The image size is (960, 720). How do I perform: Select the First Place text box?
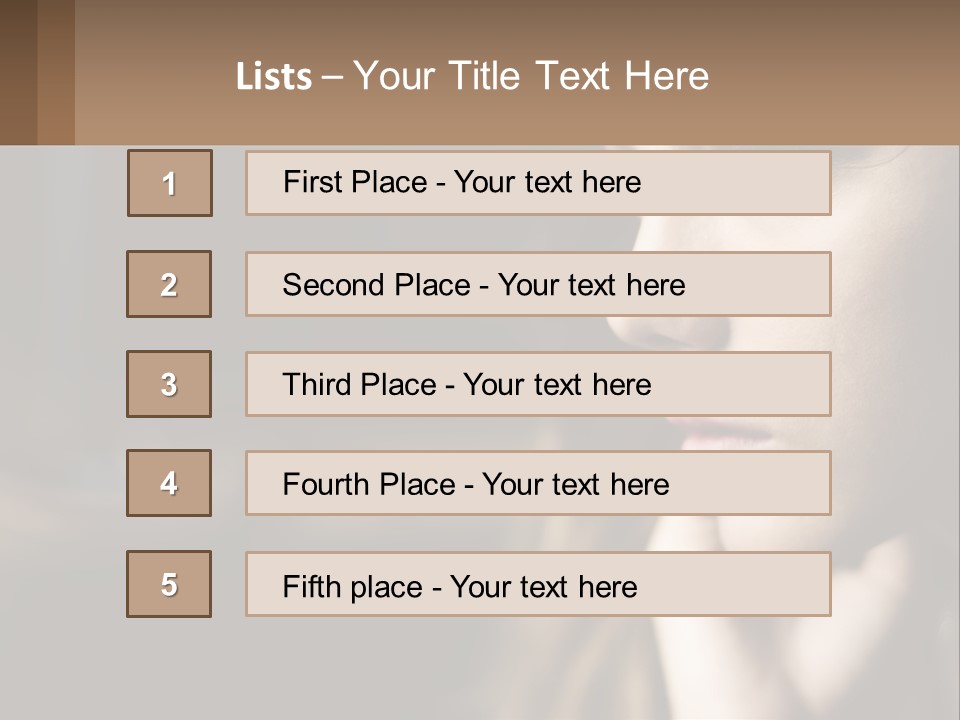click(538, 183)
